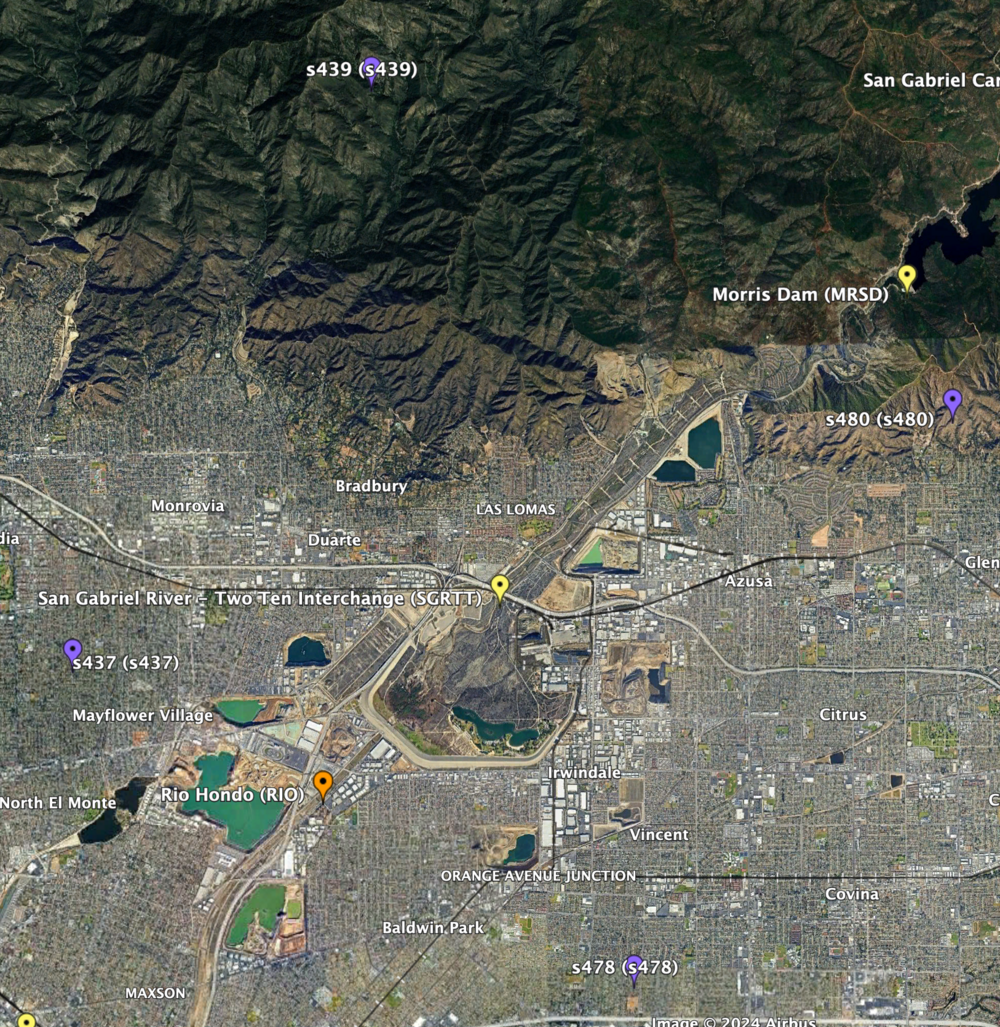
Task: Click the Duarte city label
Action: [x=334, y=540]
